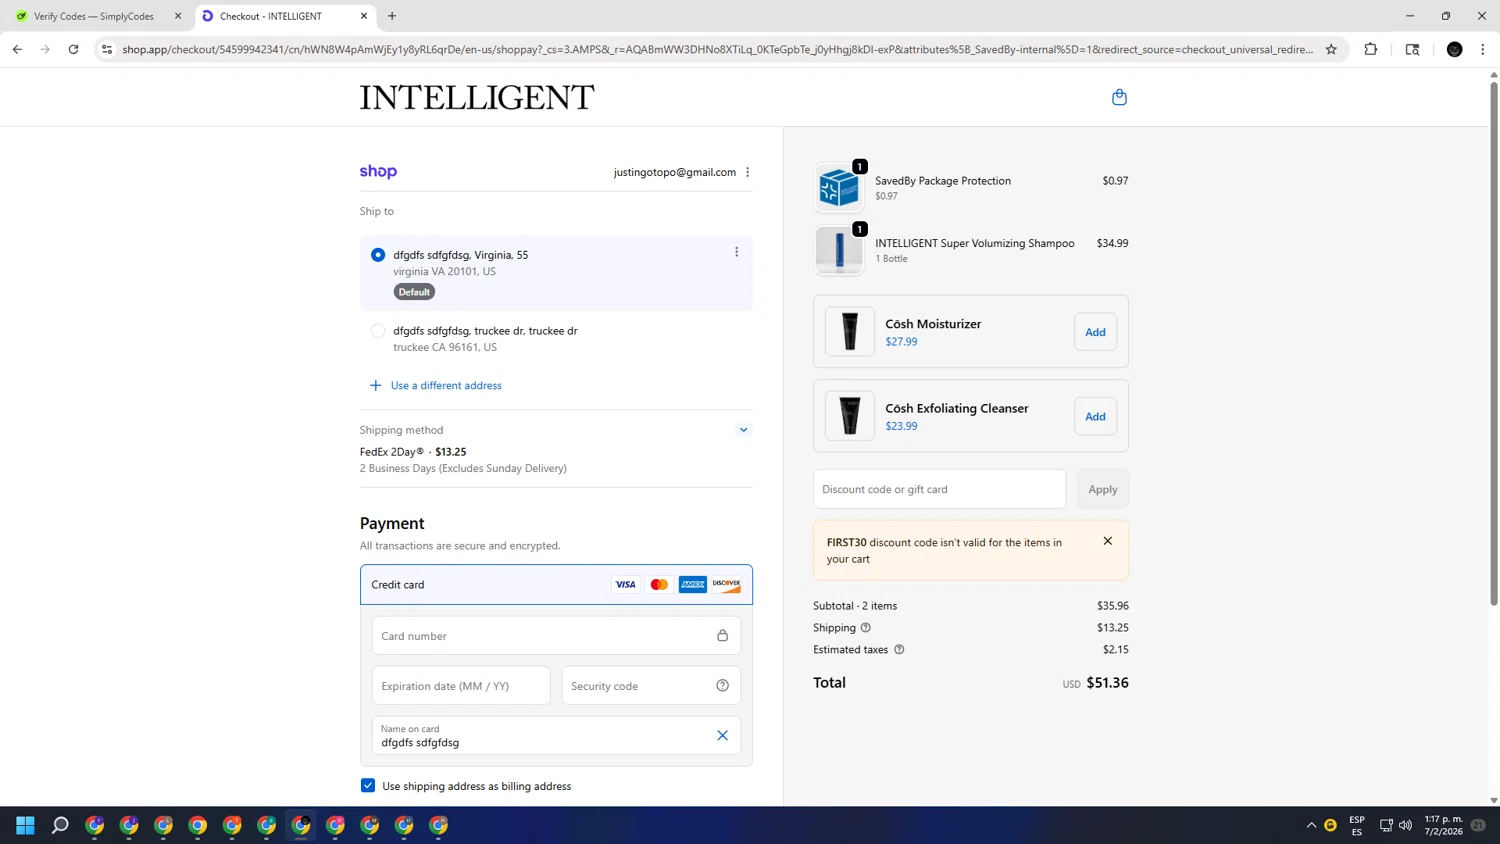This screenshot has width=1500, height=844.
Task: Open the ESP language indicator
Action: click(1357, 825)
